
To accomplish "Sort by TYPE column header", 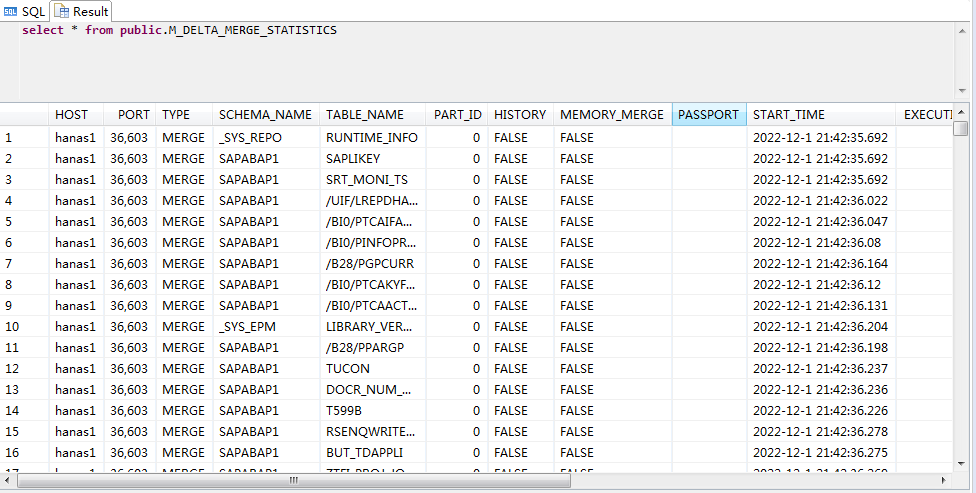I will (x=184, y=115).
